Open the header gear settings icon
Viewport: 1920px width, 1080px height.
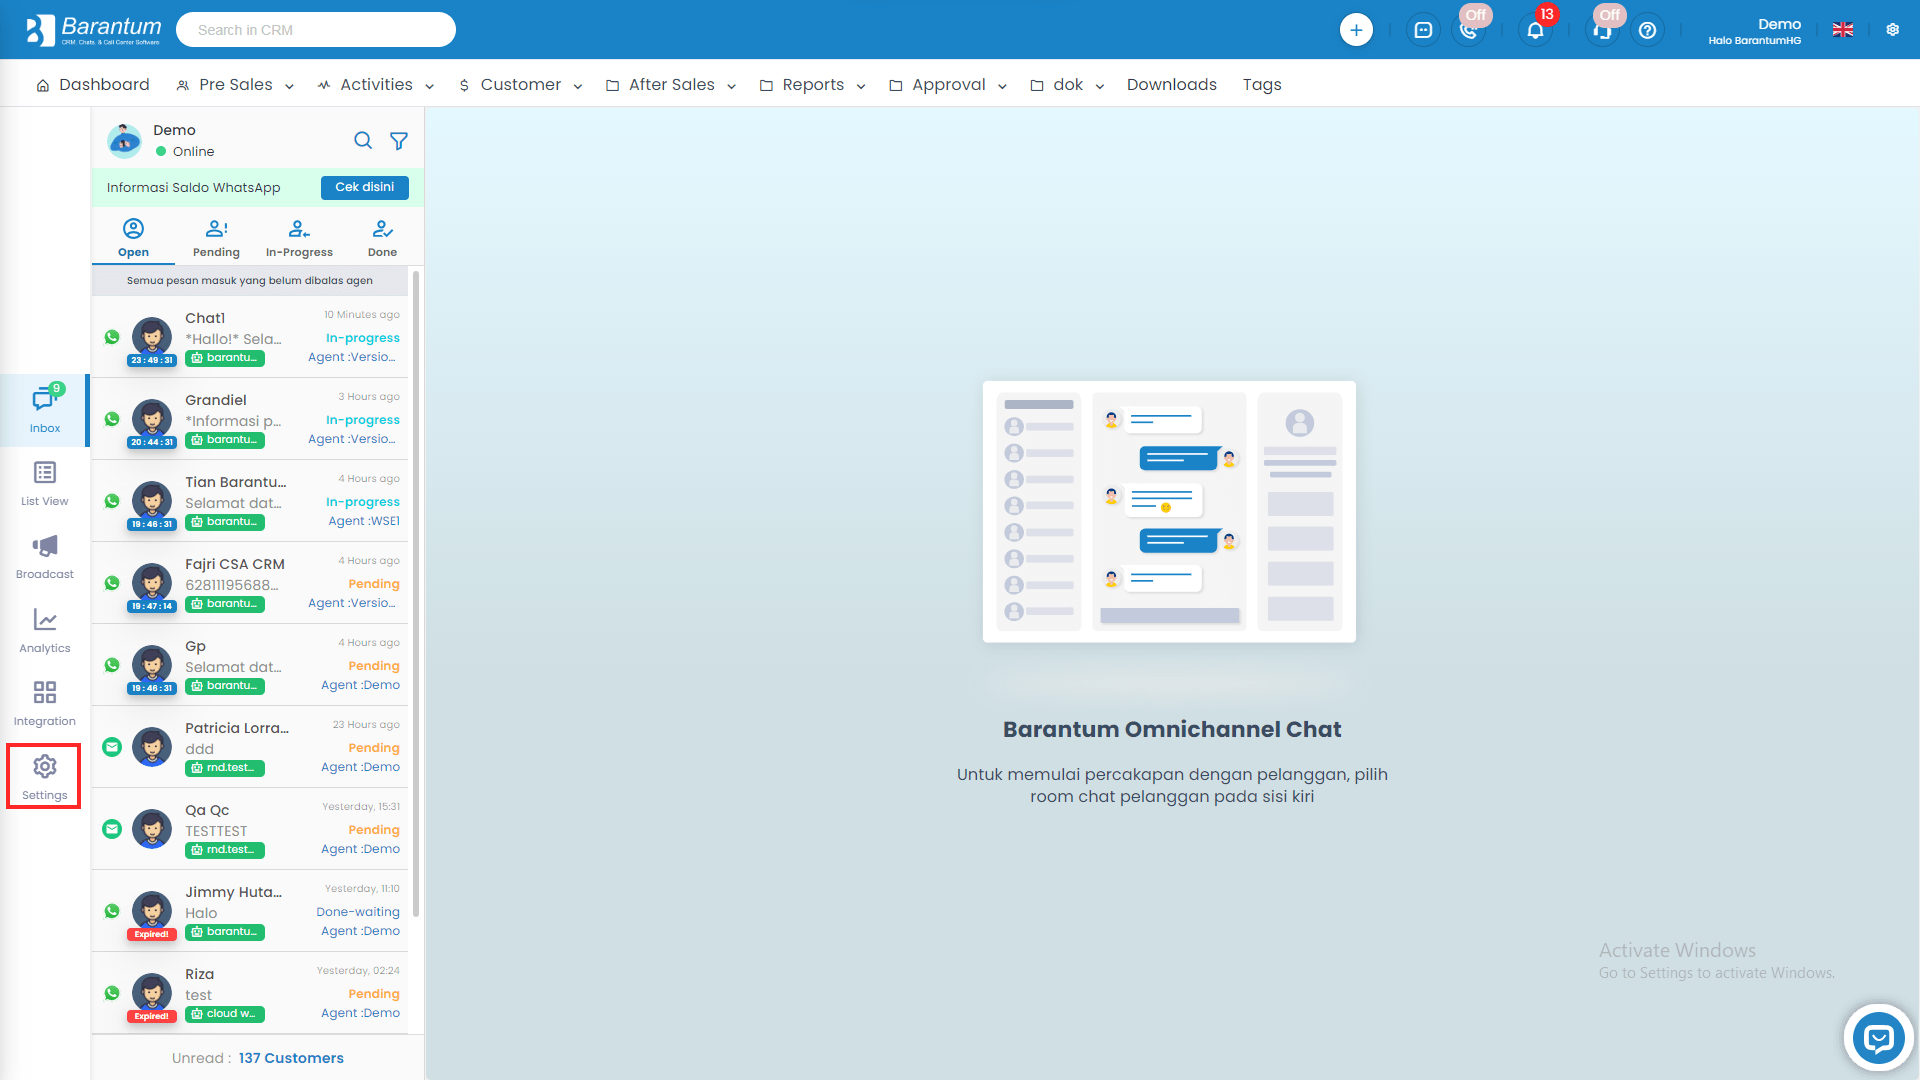tap(1893, 30)
